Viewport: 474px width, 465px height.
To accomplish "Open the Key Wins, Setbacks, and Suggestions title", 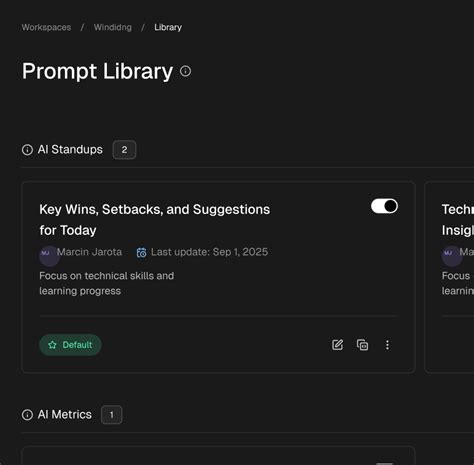I will pyautogui.click(x=155, y=220).
